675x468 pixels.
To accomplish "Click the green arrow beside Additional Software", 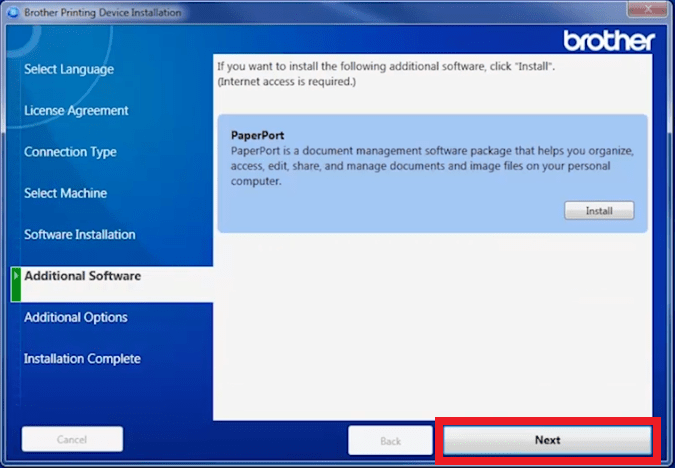I will tap(16, 284).
